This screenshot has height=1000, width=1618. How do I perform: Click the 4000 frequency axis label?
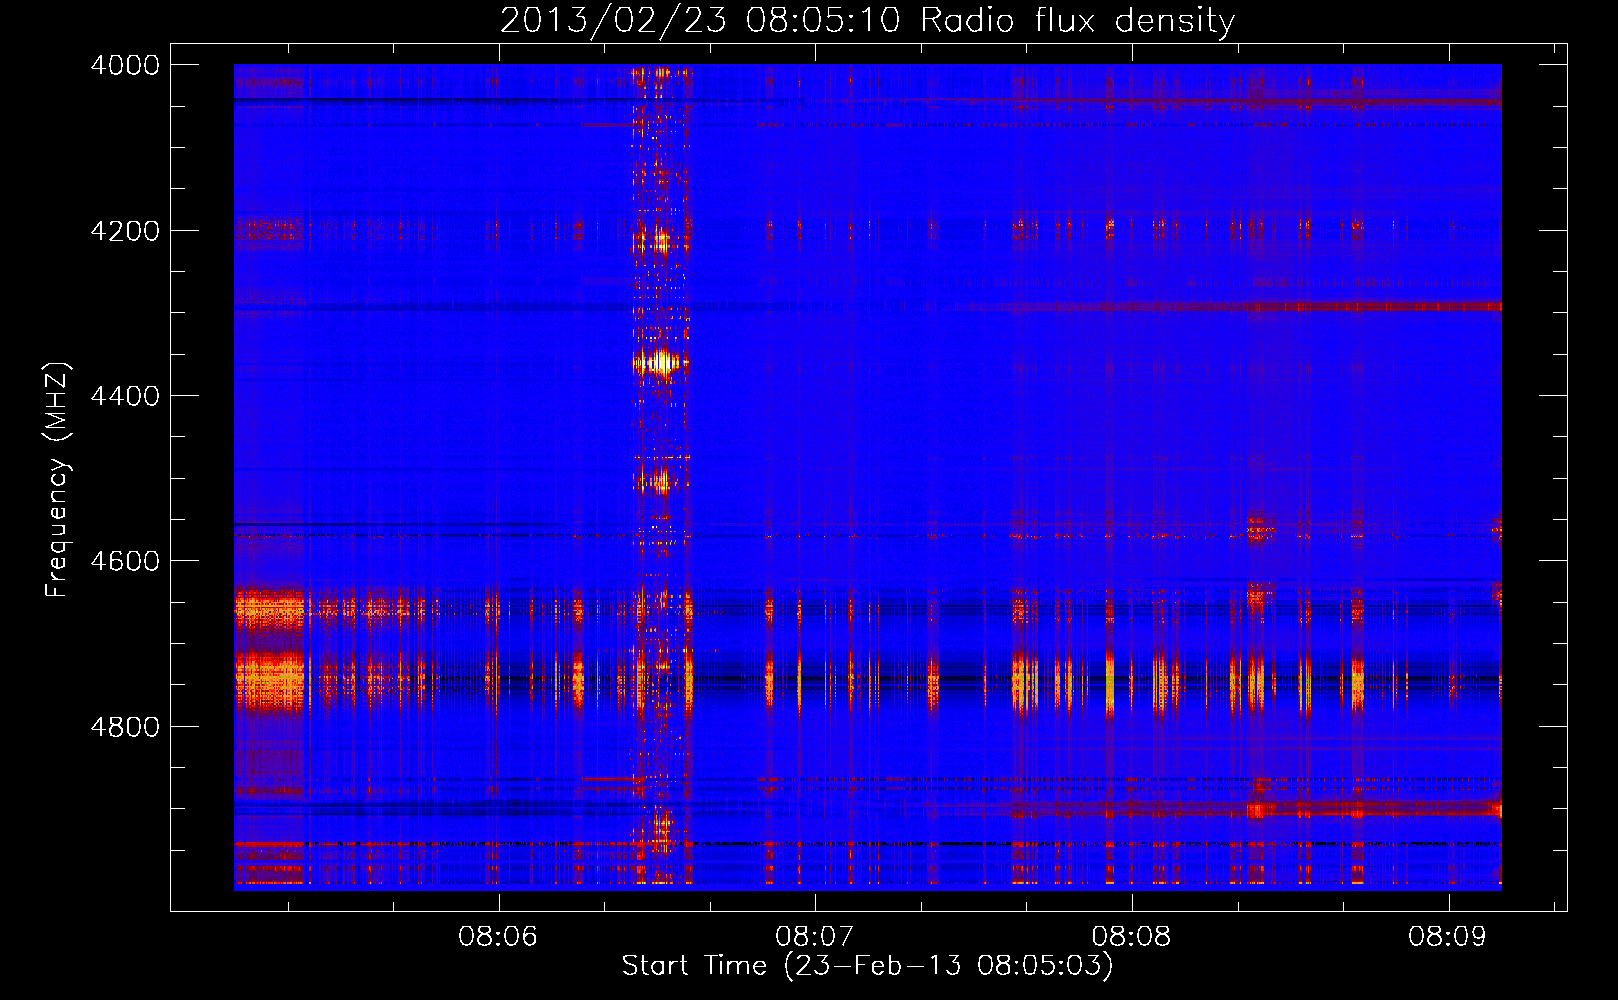coord(125,65)
